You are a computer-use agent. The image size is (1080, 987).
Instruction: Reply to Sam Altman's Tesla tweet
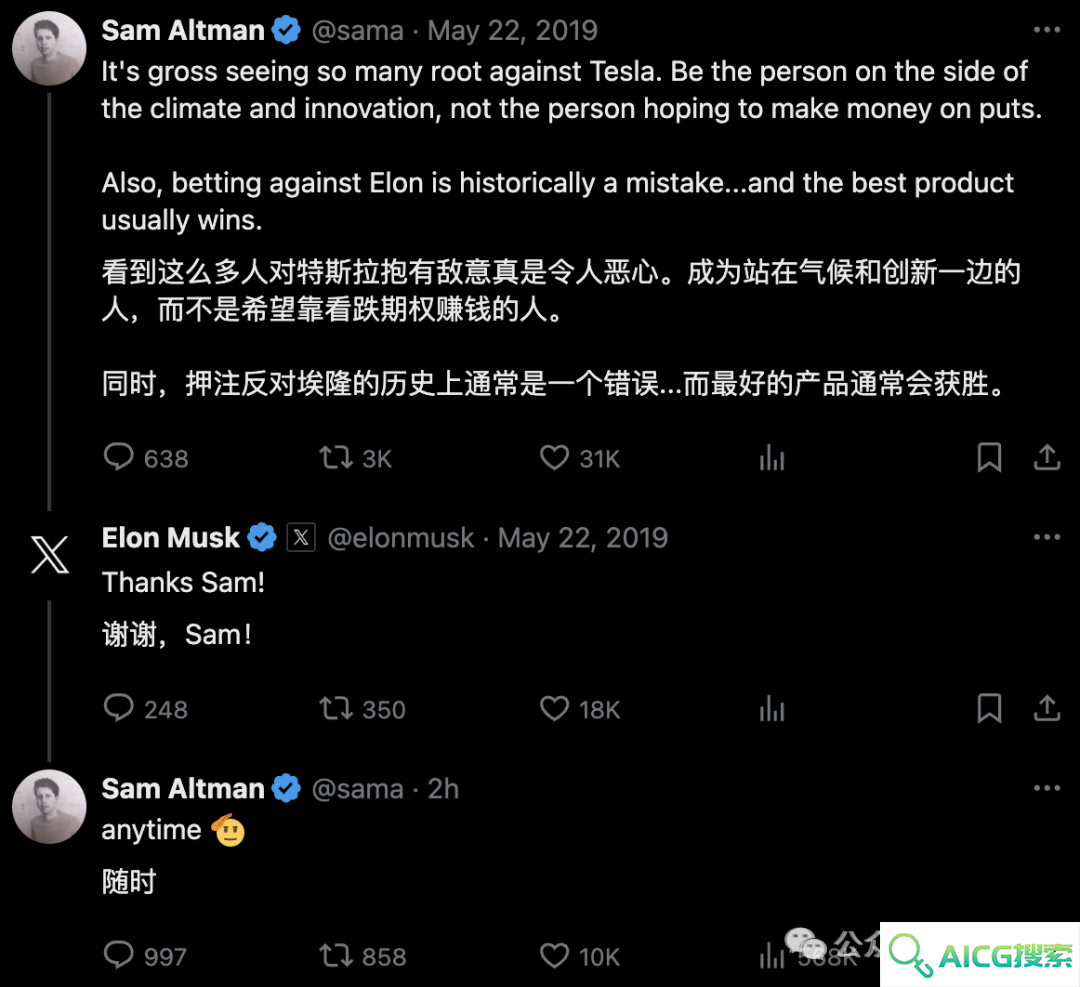(x=118, y=457)
